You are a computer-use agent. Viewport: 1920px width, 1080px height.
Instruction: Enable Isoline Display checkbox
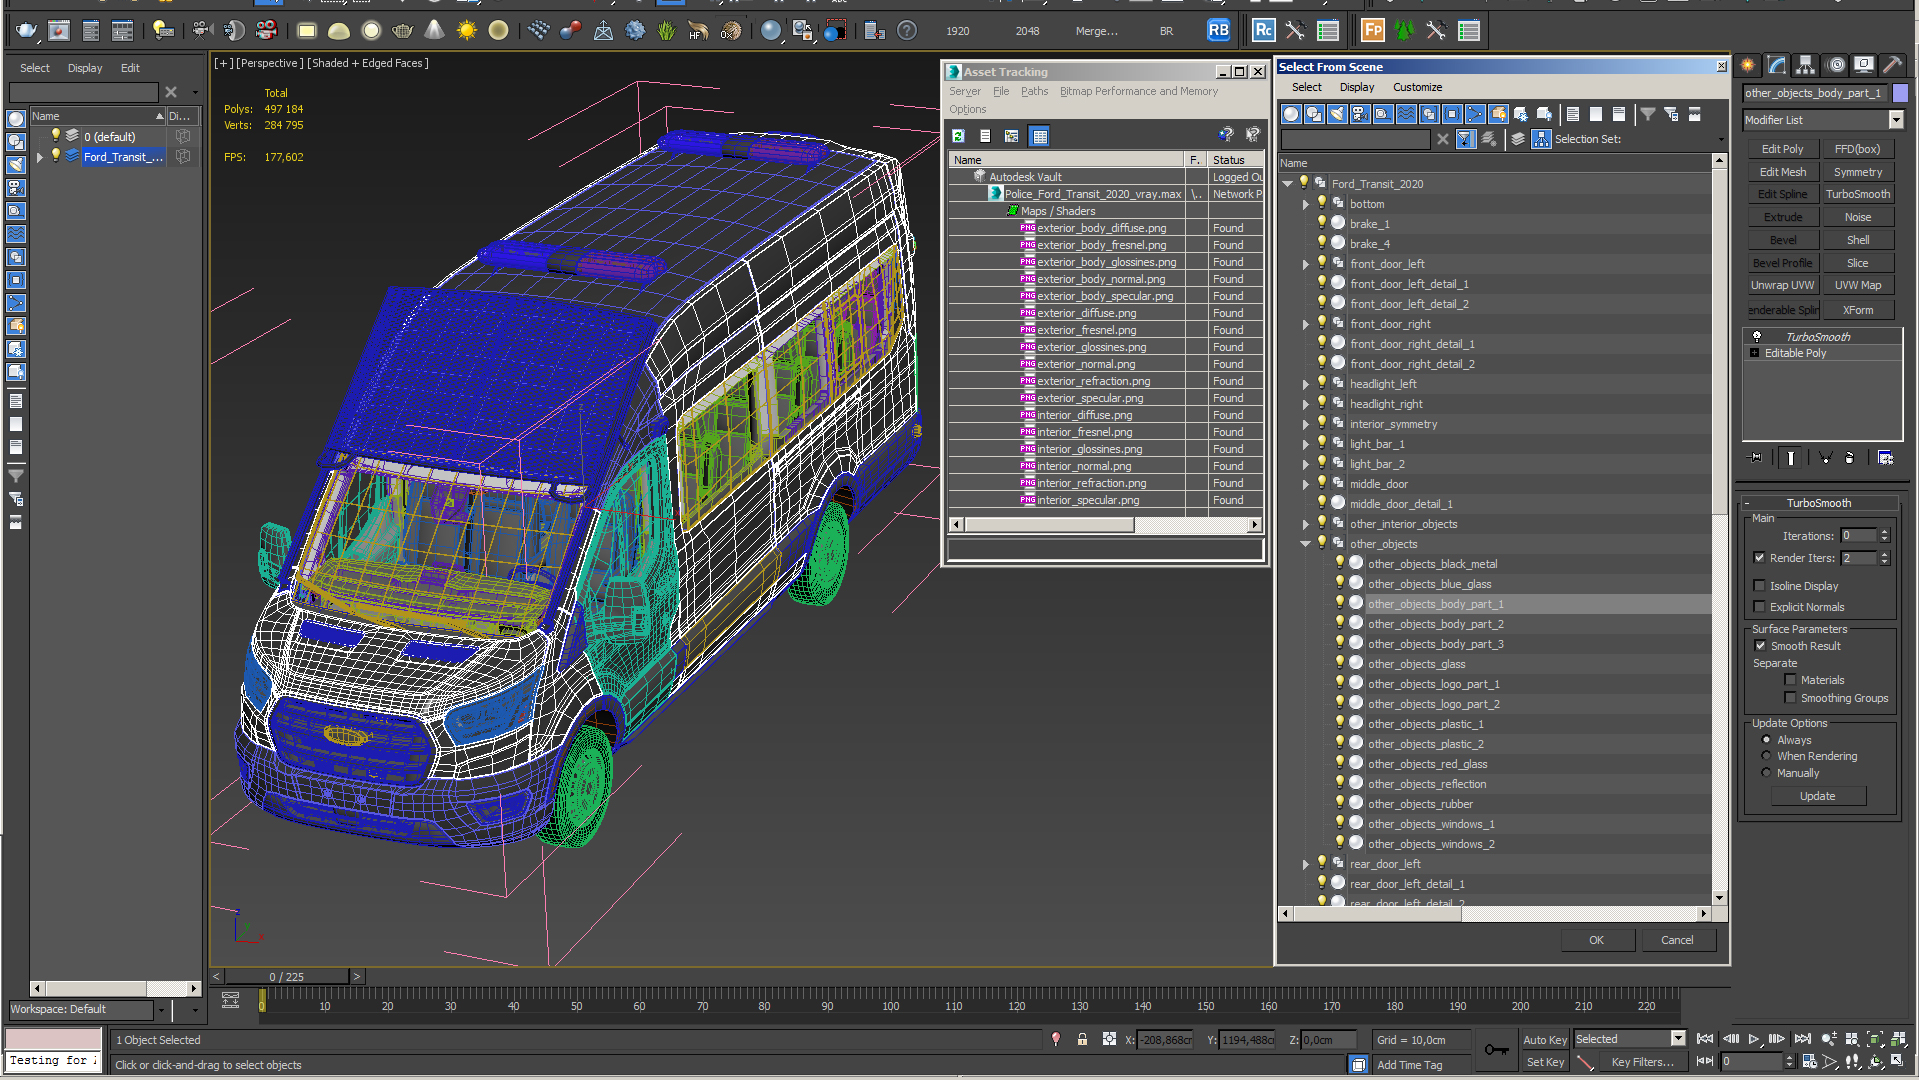click(1759, 586)
